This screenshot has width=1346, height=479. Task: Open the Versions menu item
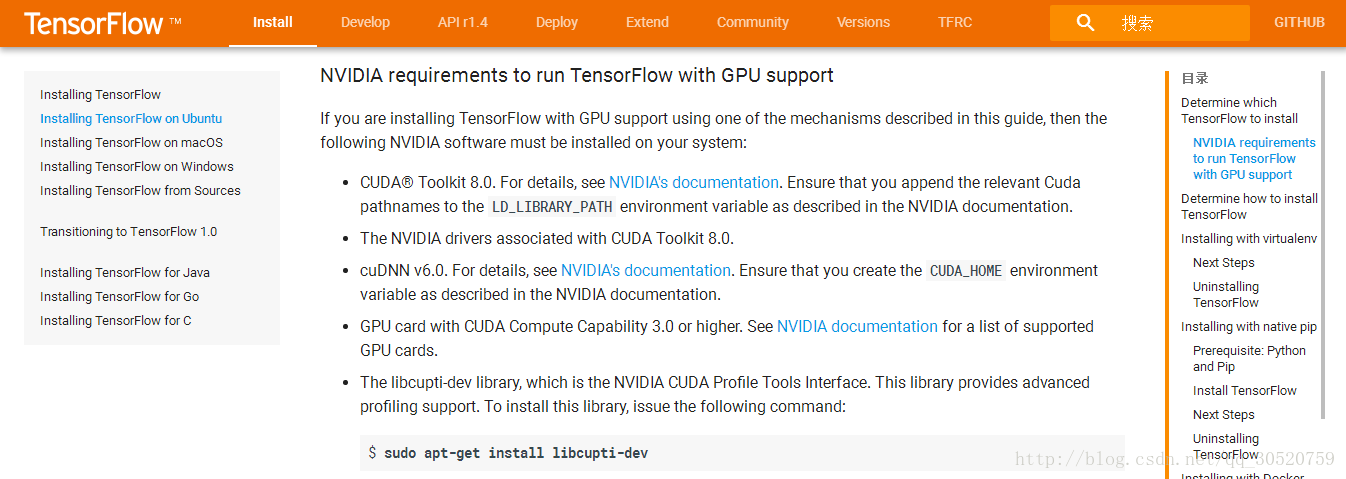[863, 22]
